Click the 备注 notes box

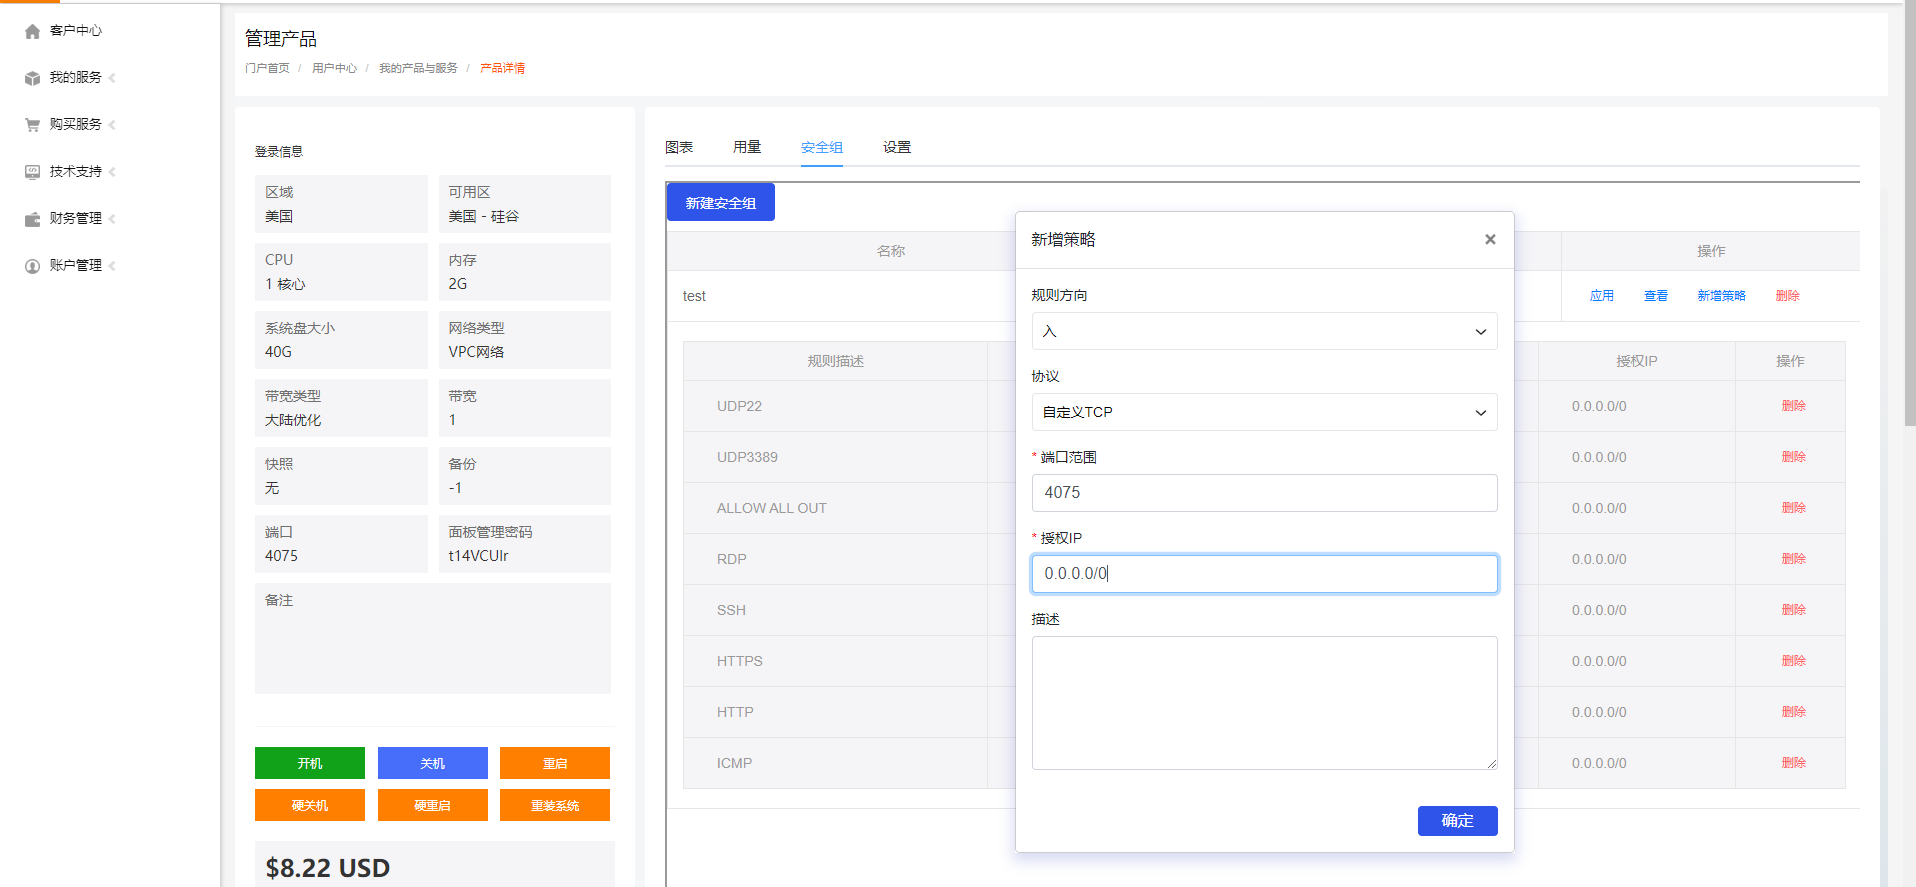coord(433,638)
